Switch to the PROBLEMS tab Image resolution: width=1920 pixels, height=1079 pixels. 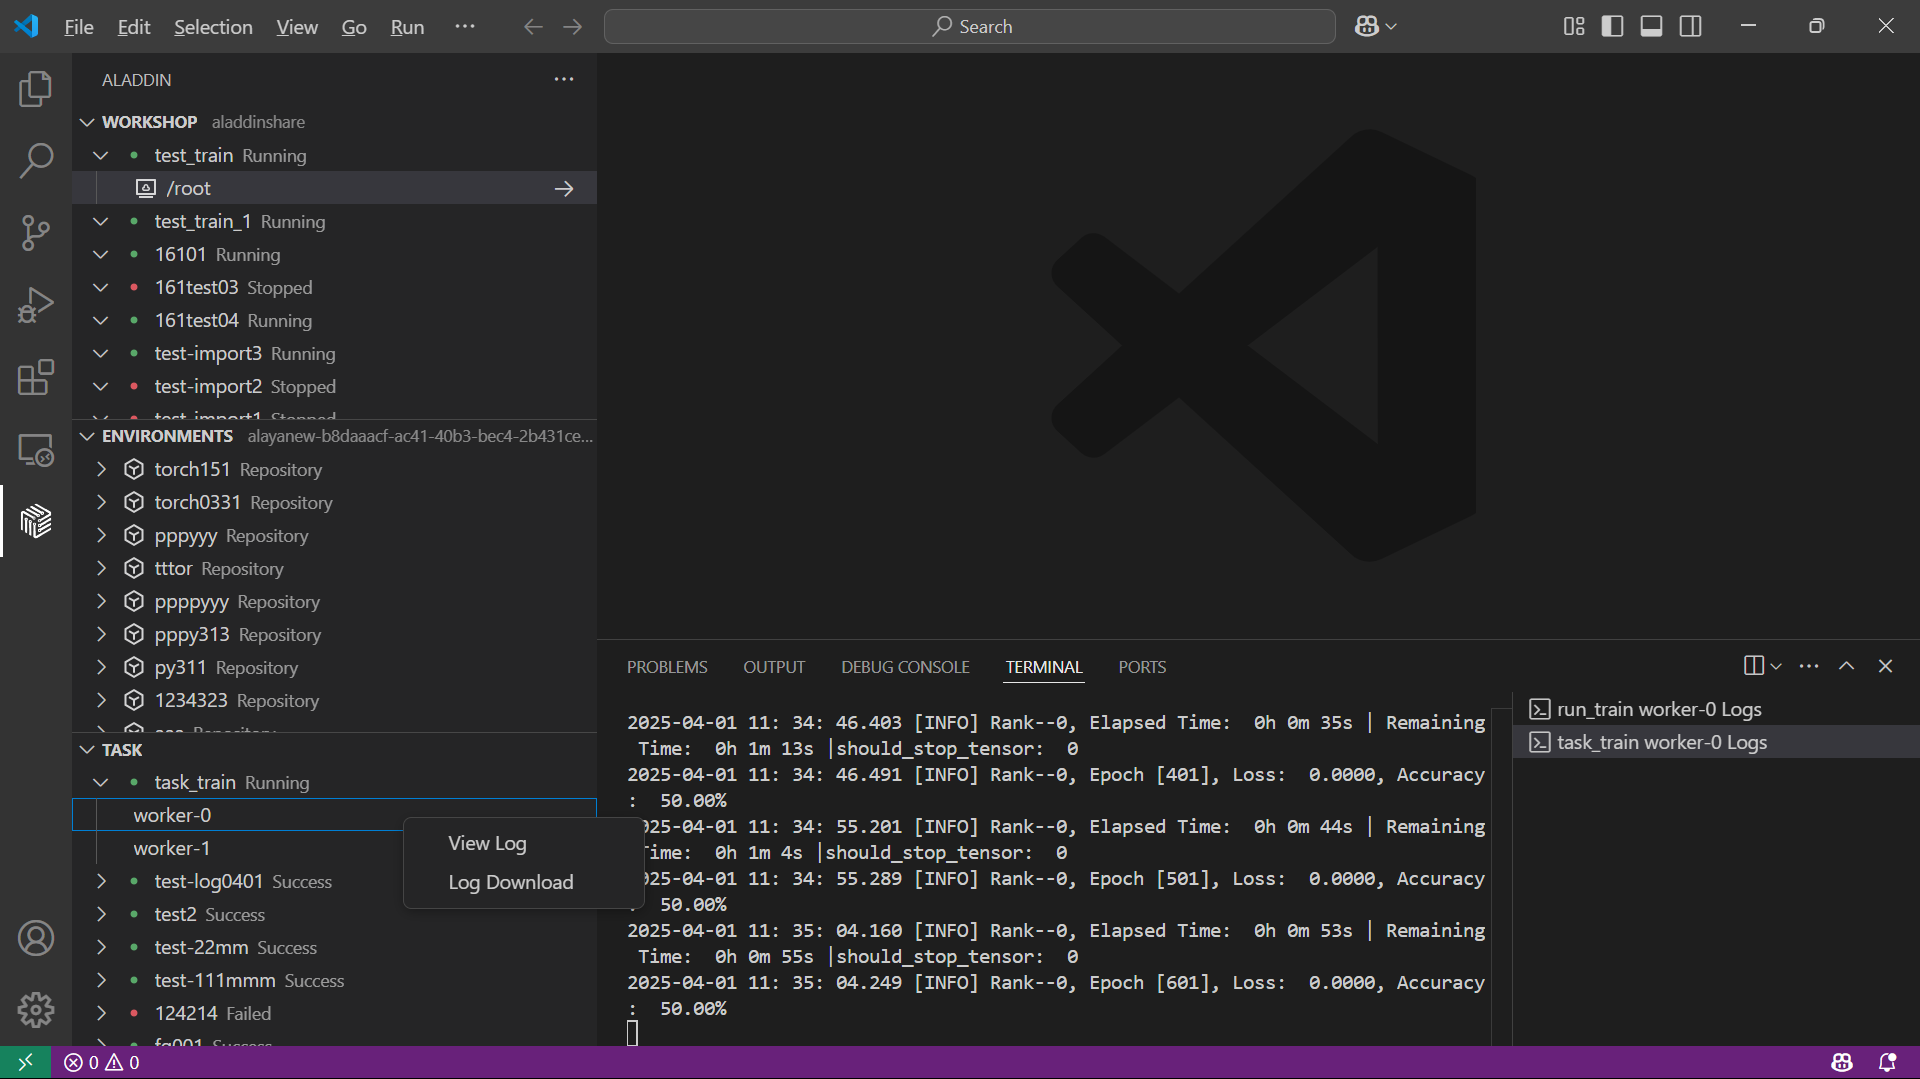tap(667, 667)
